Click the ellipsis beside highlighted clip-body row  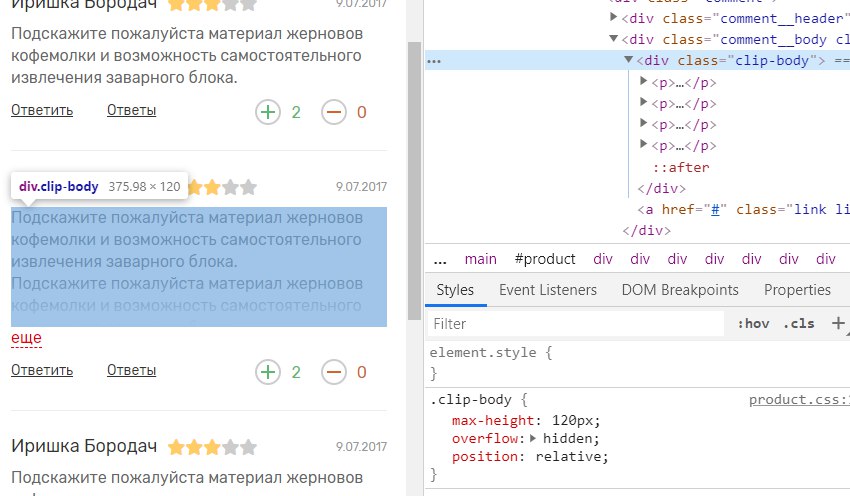click(434, 61)
